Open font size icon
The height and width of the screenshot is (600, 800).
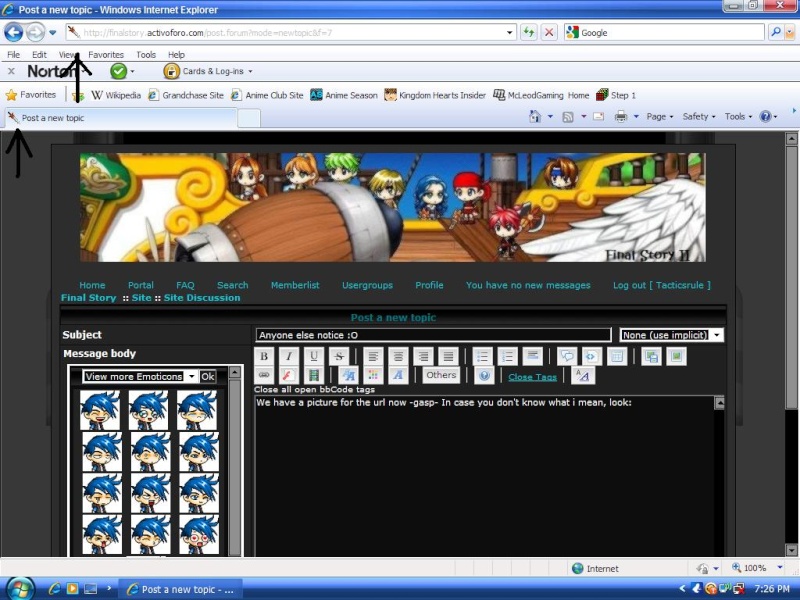pyautogui.click(x=348, y=376)
